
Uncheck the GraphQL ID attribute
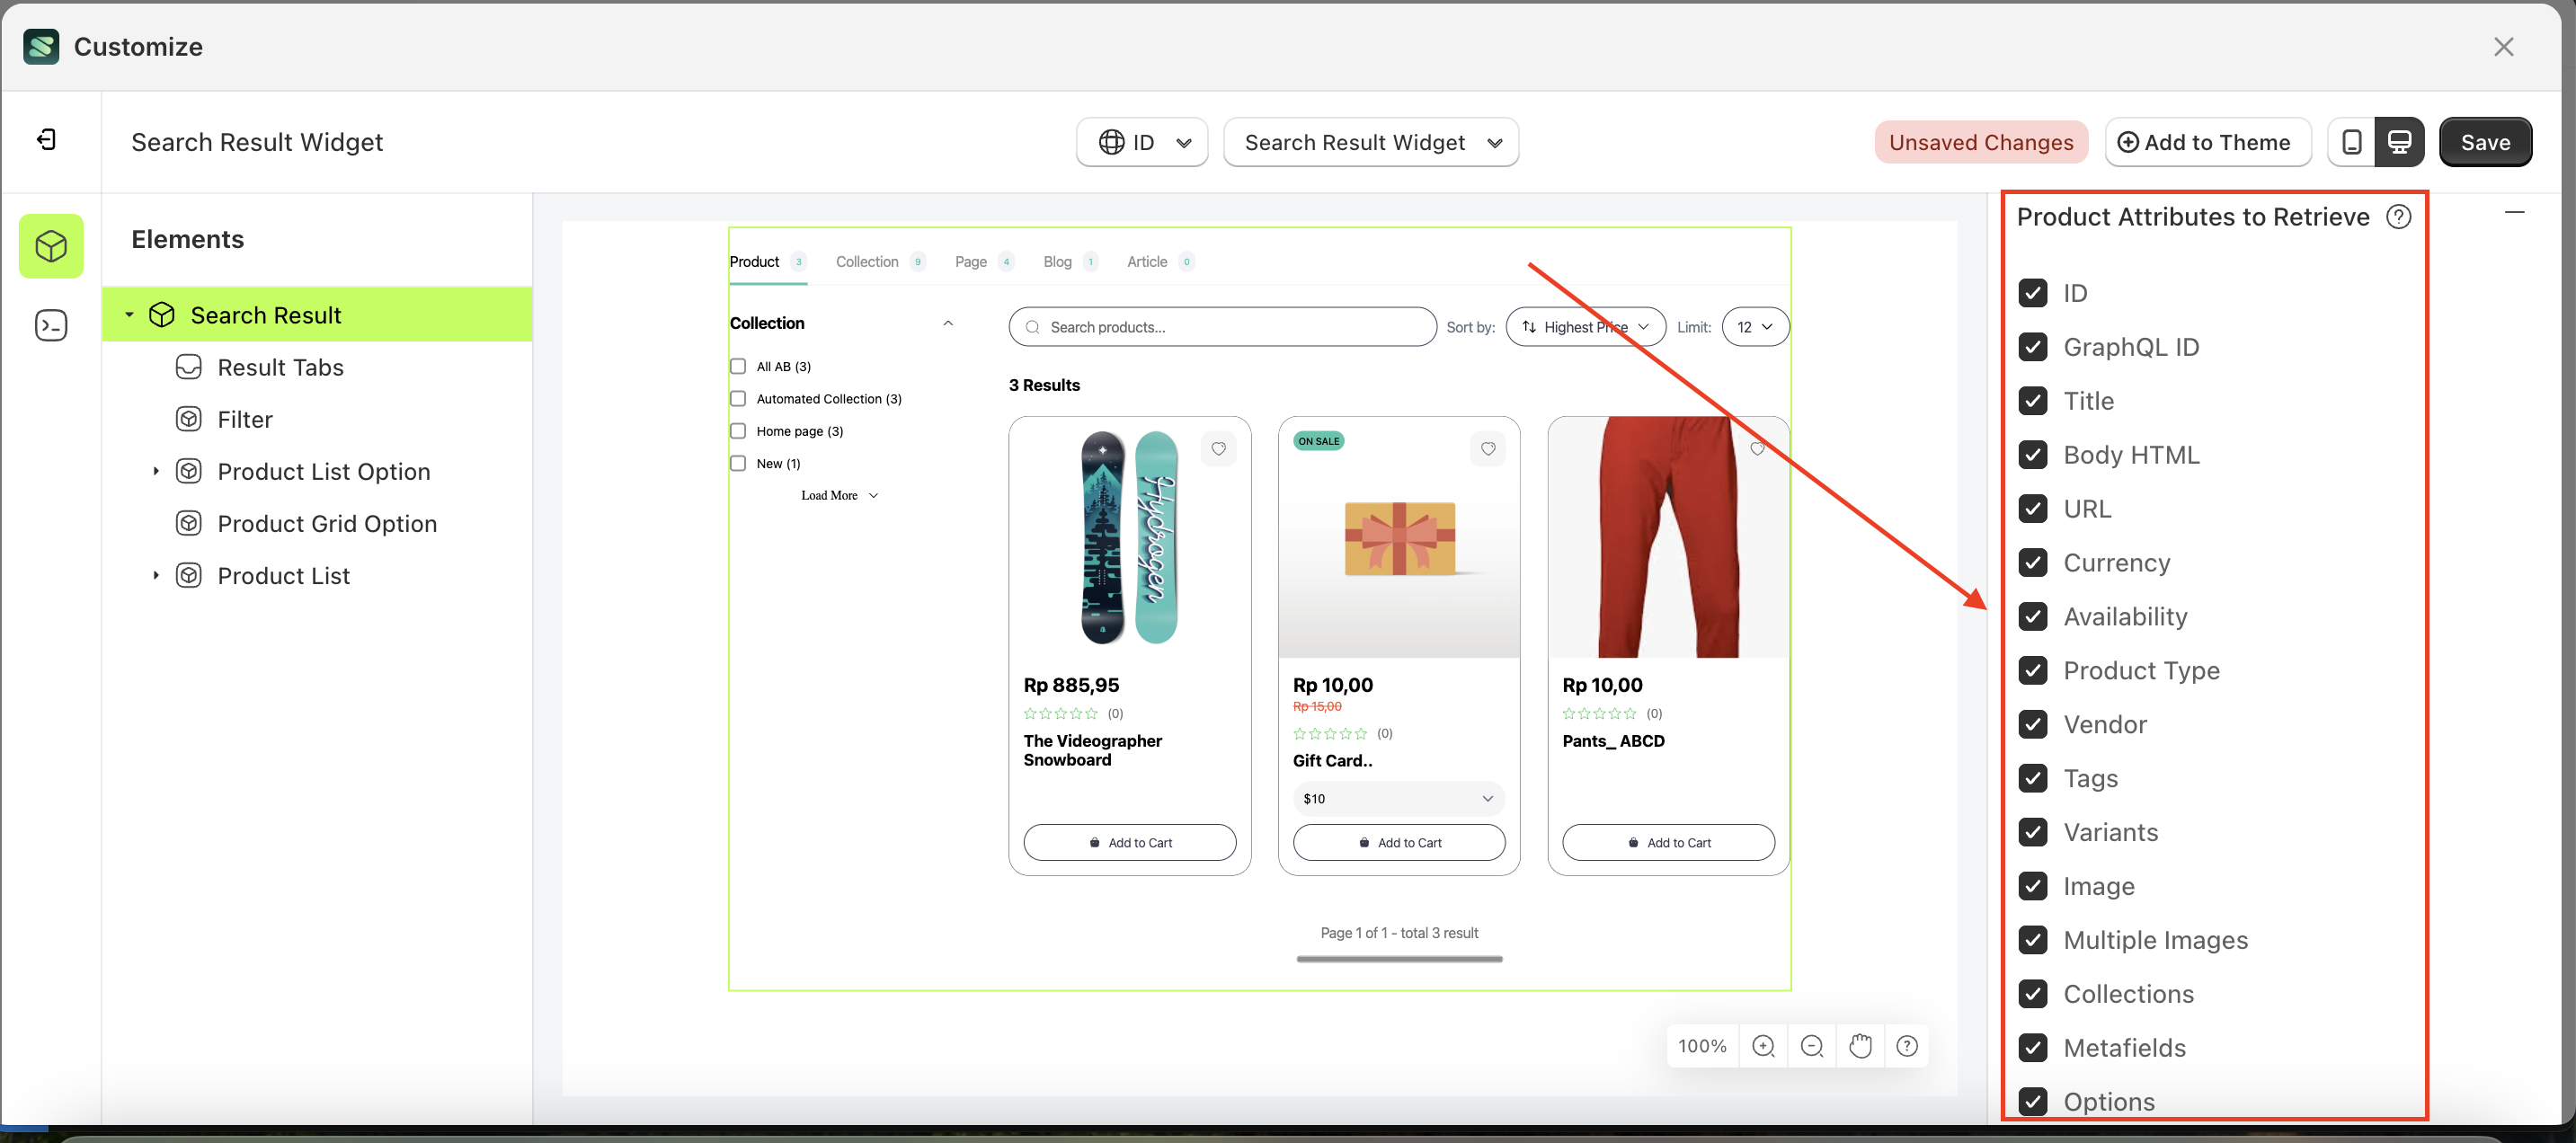pos(2033,347)
